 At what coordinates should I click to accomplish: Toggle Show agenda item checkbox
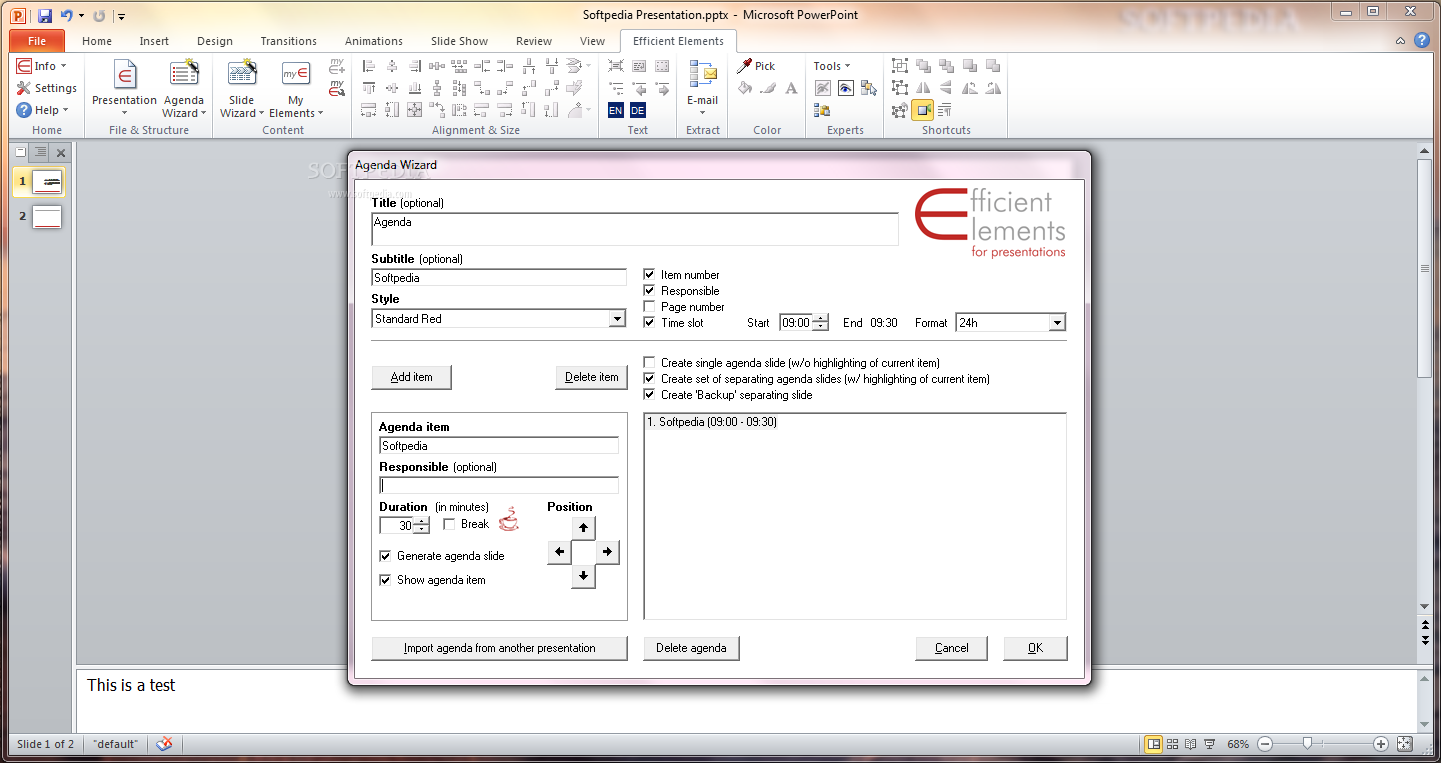tap(386, 580)
